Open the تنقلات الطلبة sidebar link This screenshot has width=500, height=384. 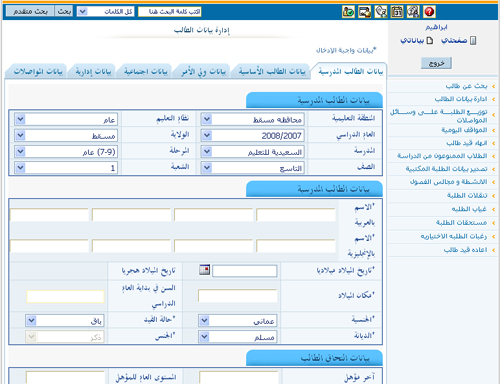click(467, 195)
